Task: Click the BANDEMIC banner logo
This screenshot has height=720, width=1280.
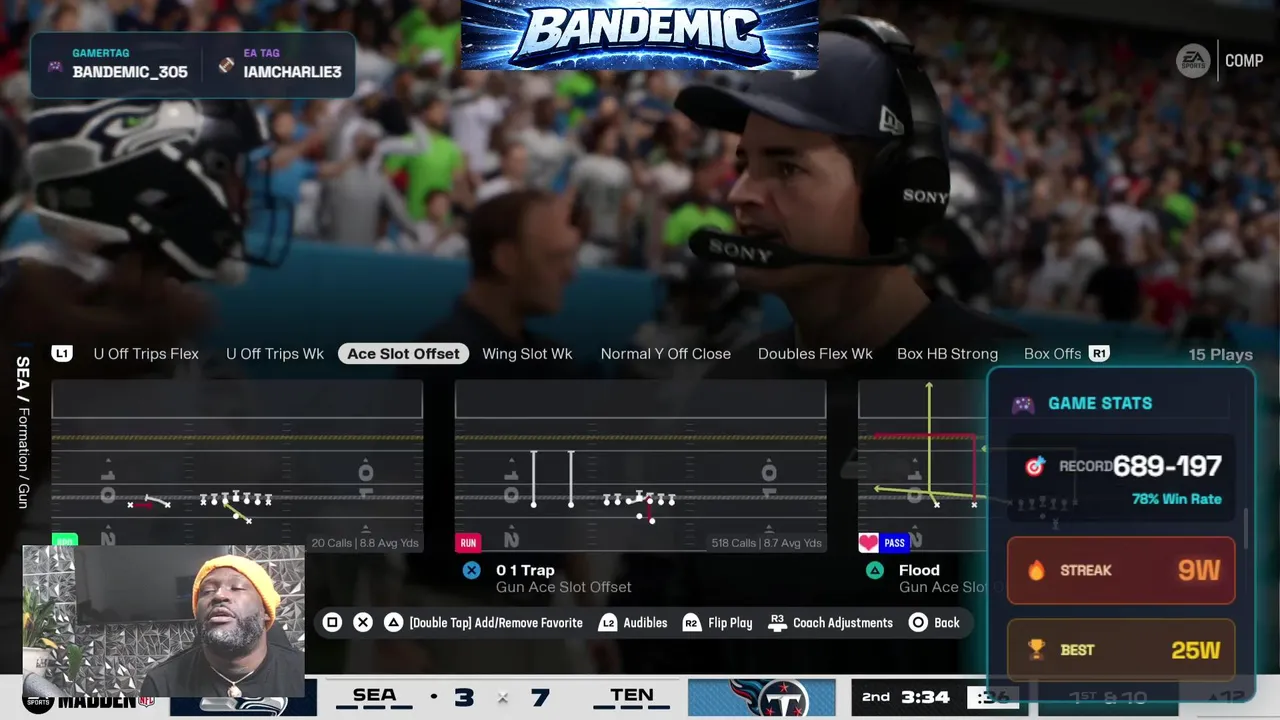Action: pyautogui.click(x=640, y=35)
